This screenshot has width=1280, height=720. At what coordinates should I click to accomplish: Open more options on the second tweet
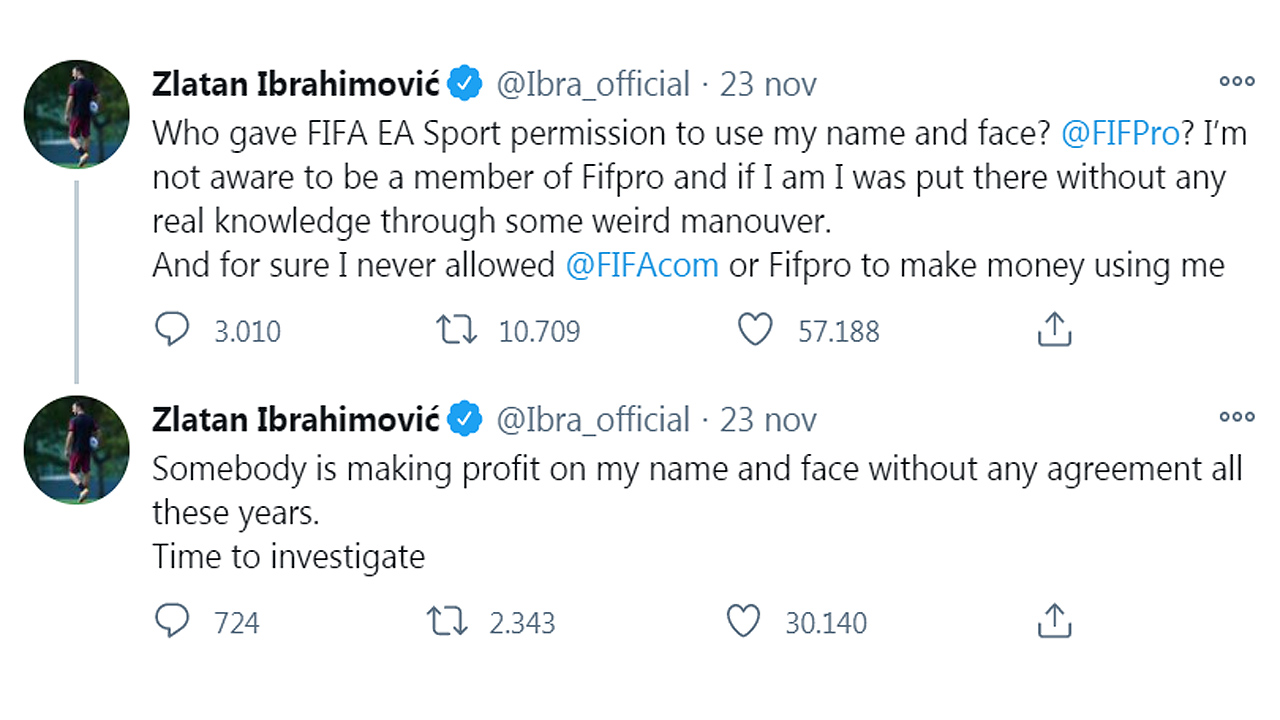click(1236, 418)
